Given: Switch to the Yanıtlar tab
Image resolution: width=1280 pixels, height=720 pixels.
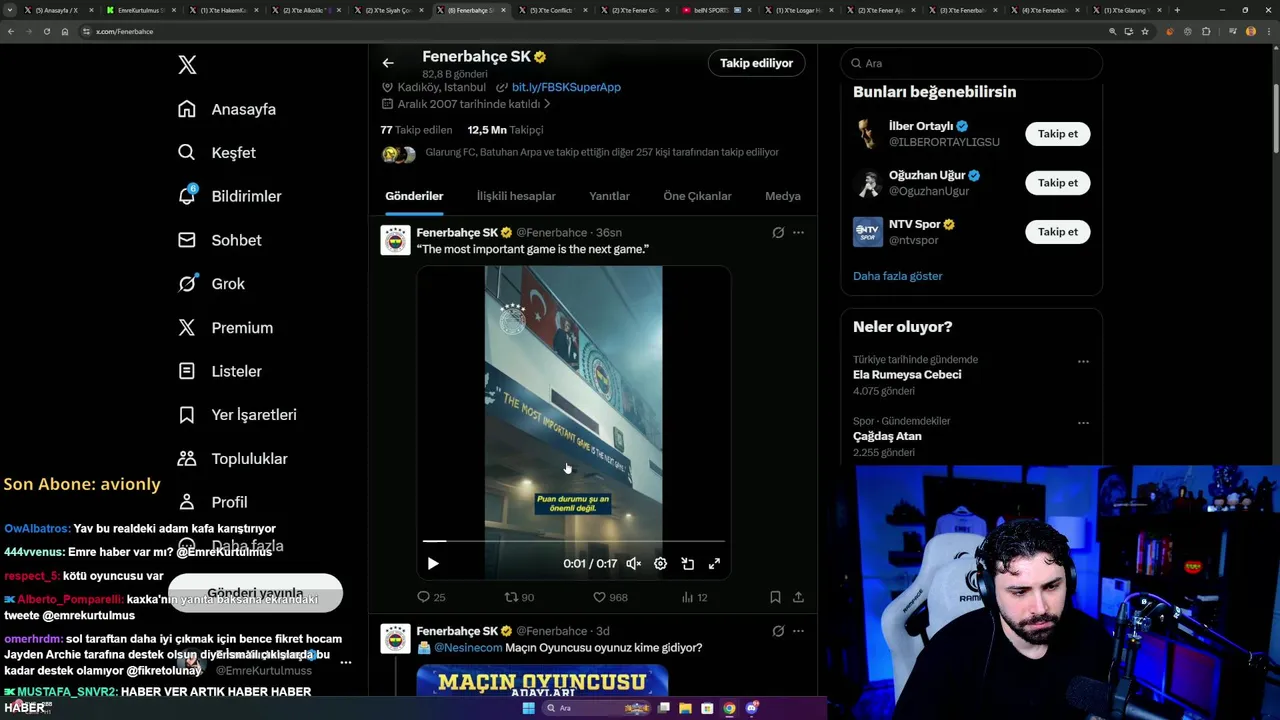Looking at the screenshot, I should click(x=609, y=196).
